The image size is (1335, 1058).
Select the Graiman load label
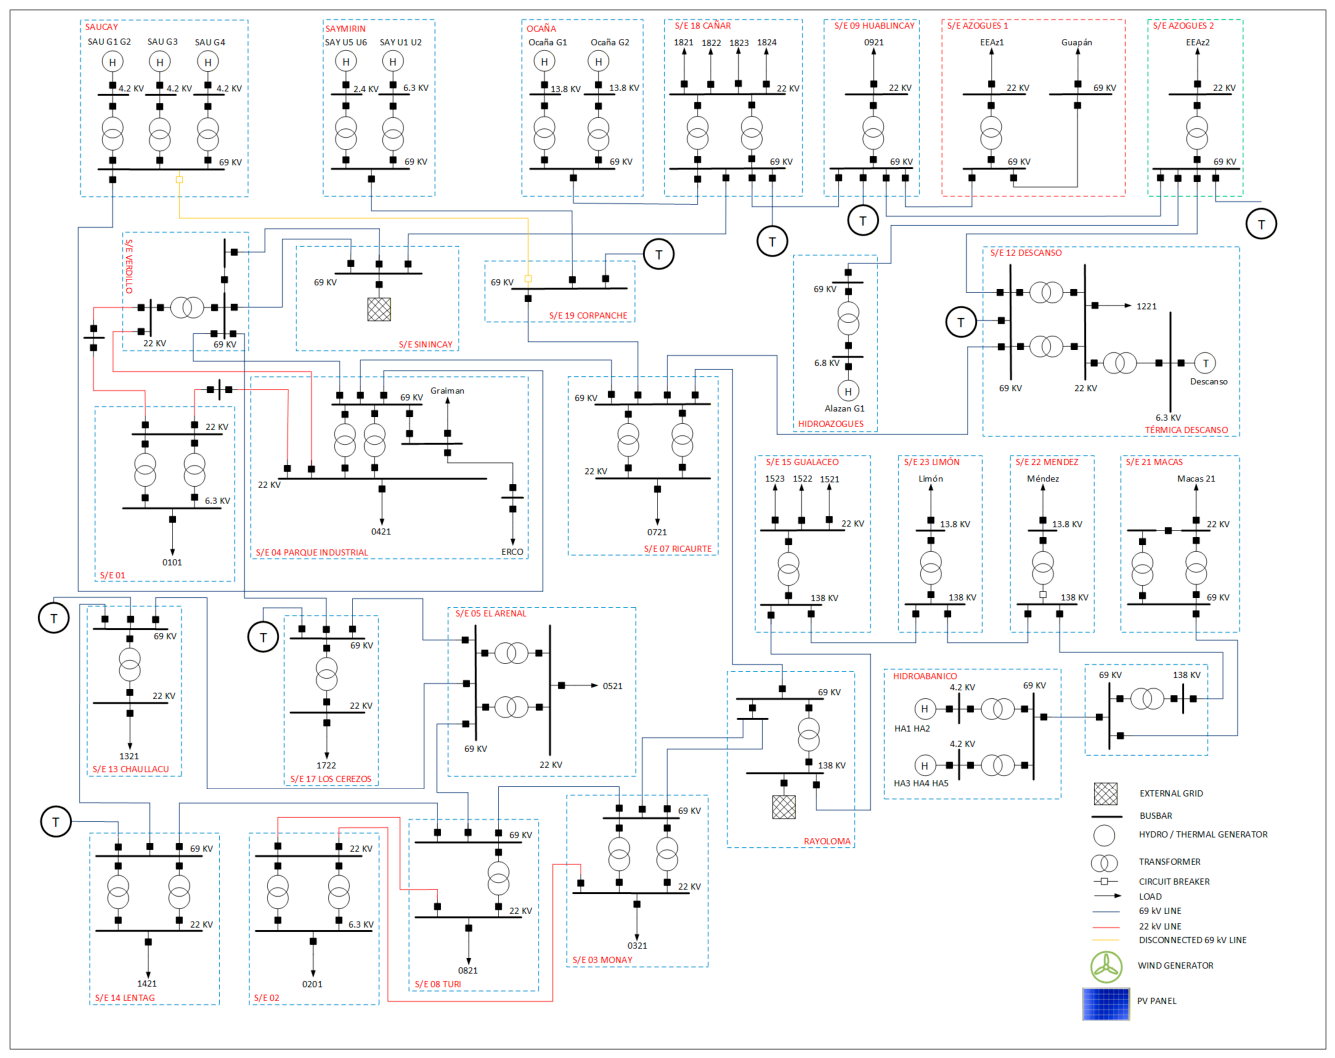coord(447,391)
